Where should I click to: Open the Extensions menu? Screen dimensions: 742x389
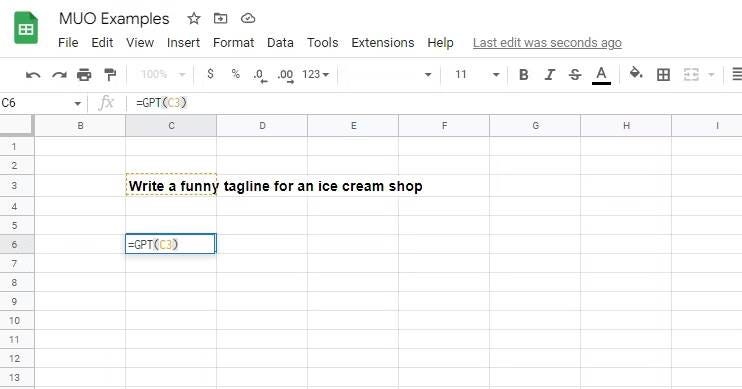(x=382, y=43)
